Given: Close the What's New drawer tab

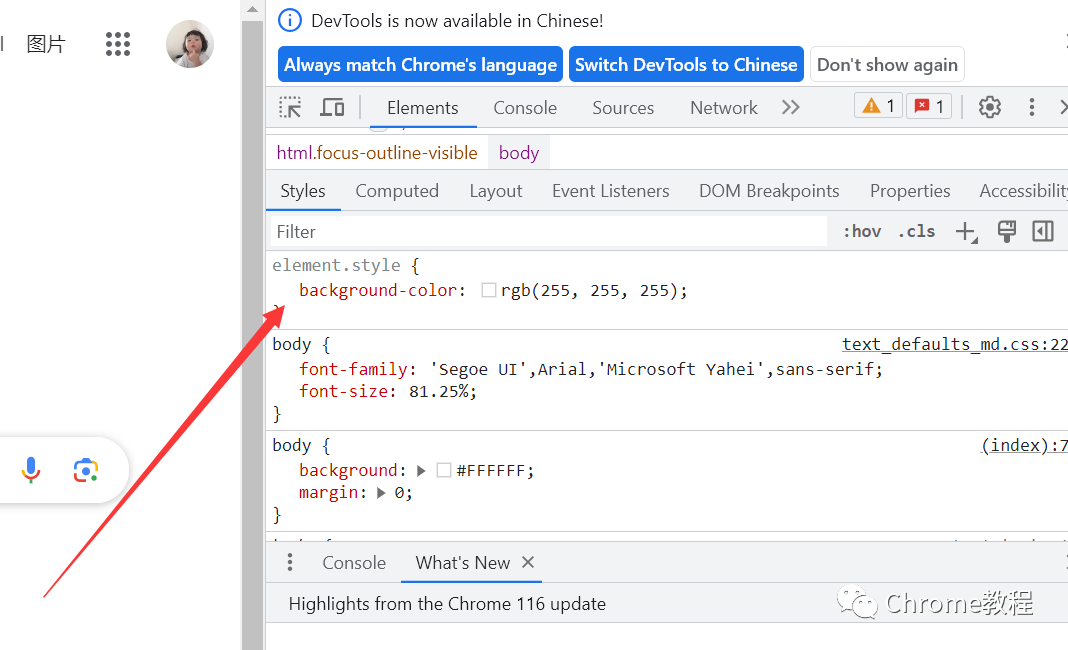Looking at the screenshot, I should 528,562.
